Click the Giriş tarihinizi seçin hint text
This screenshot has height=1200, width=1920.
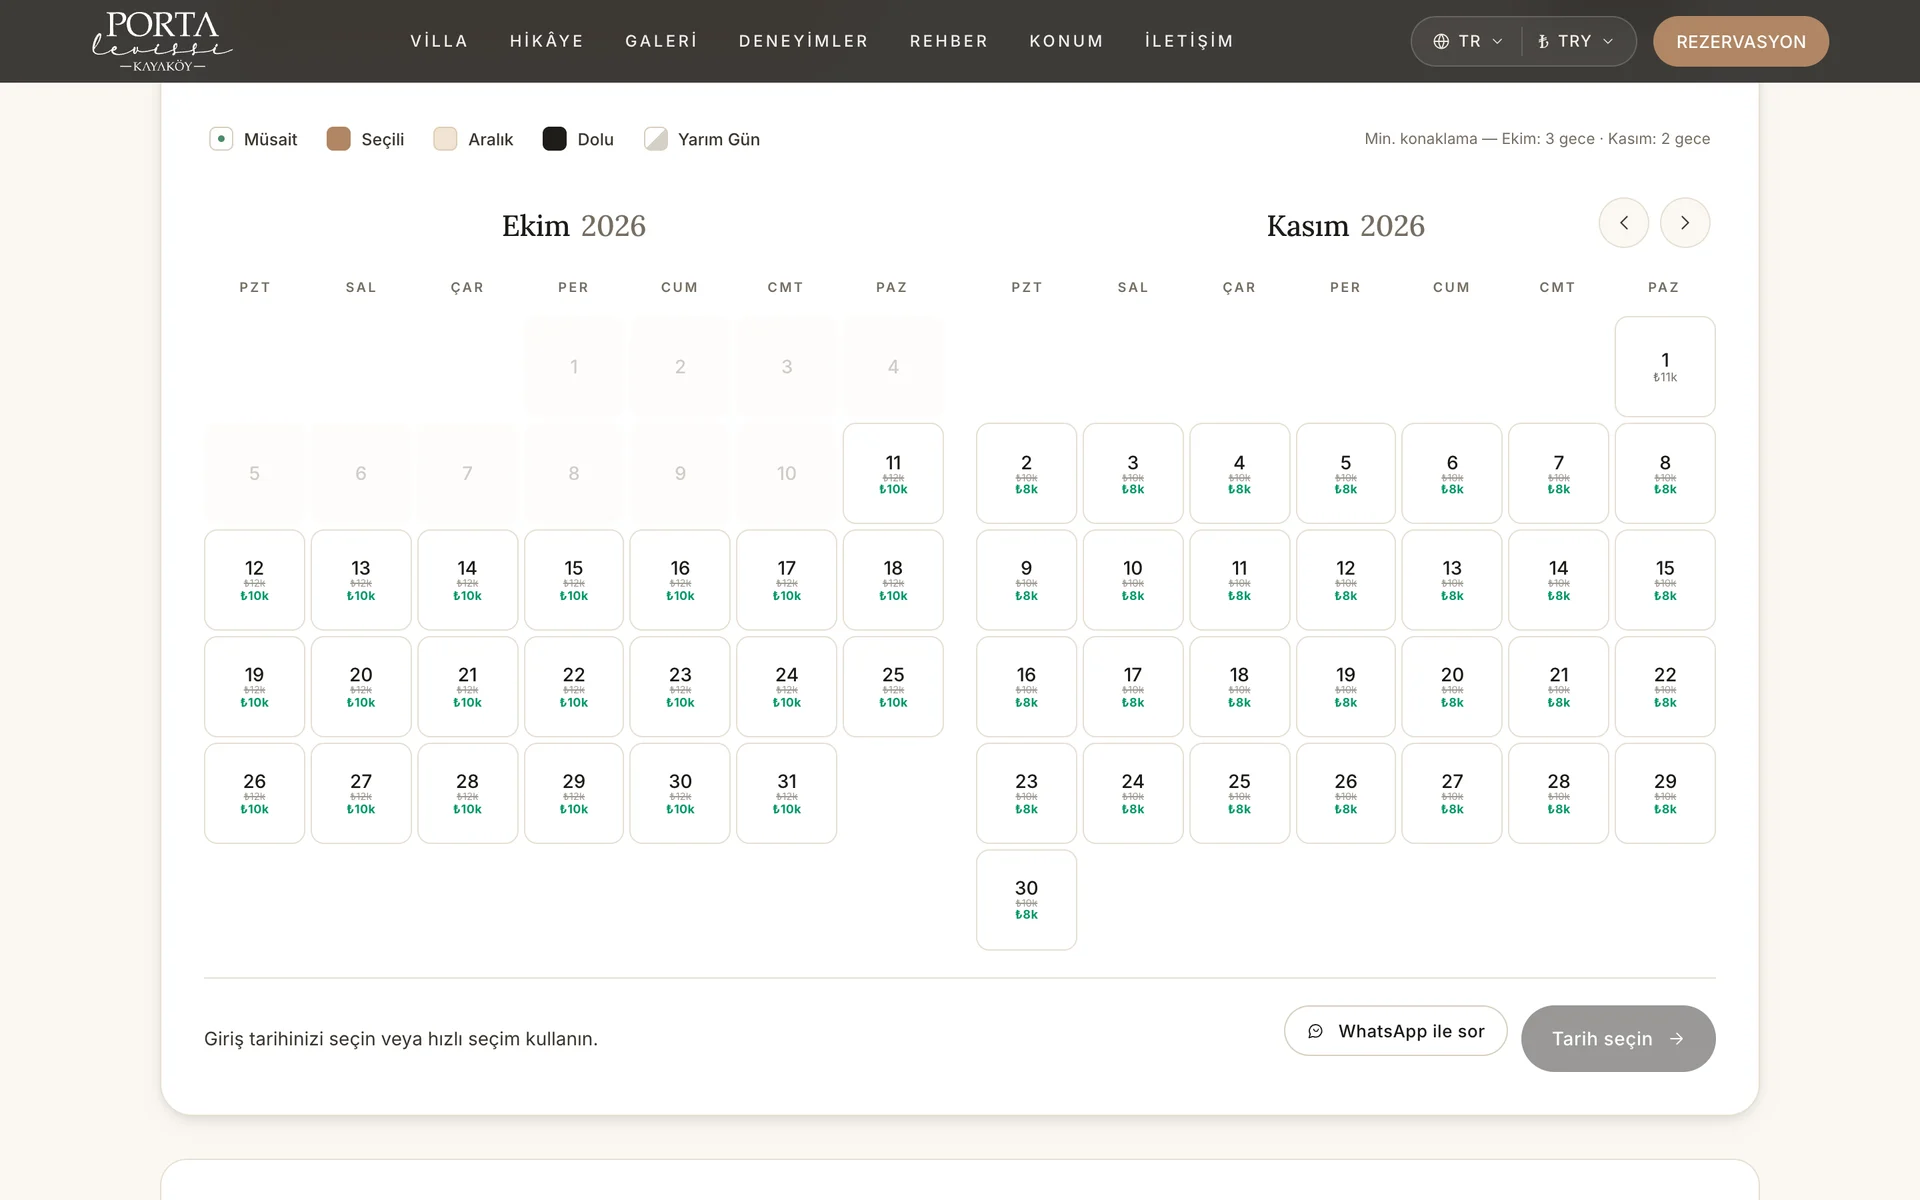click(x=401, y=1039)
